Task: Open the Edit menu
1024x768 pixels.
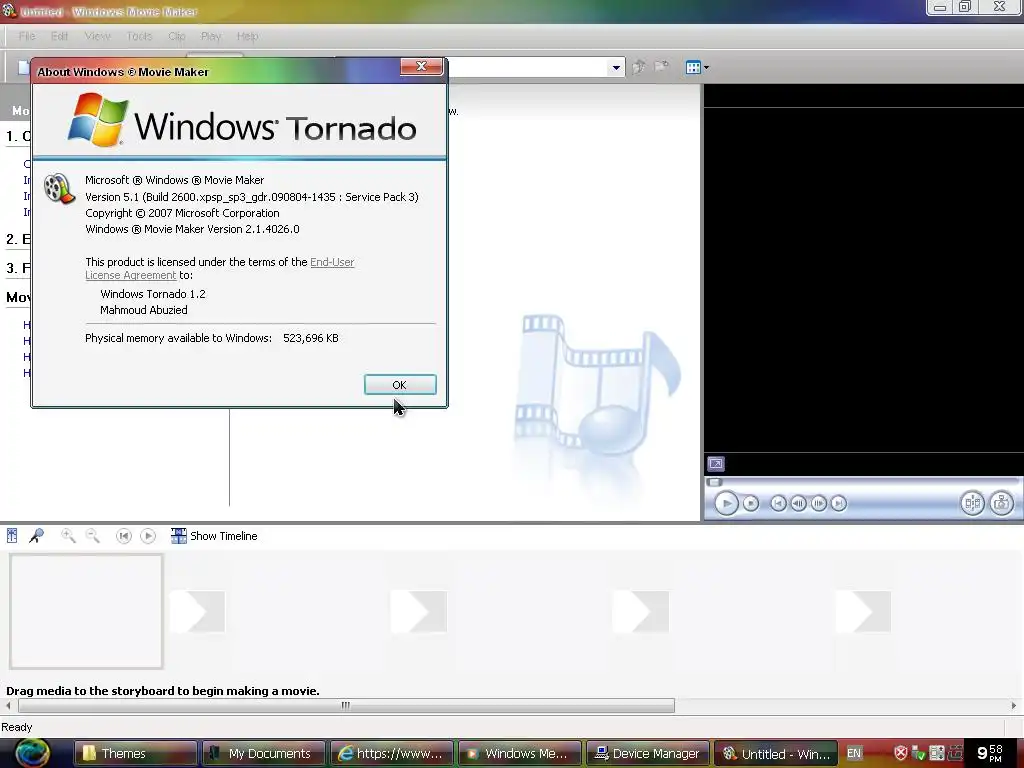Action: [x=59, y=36]
